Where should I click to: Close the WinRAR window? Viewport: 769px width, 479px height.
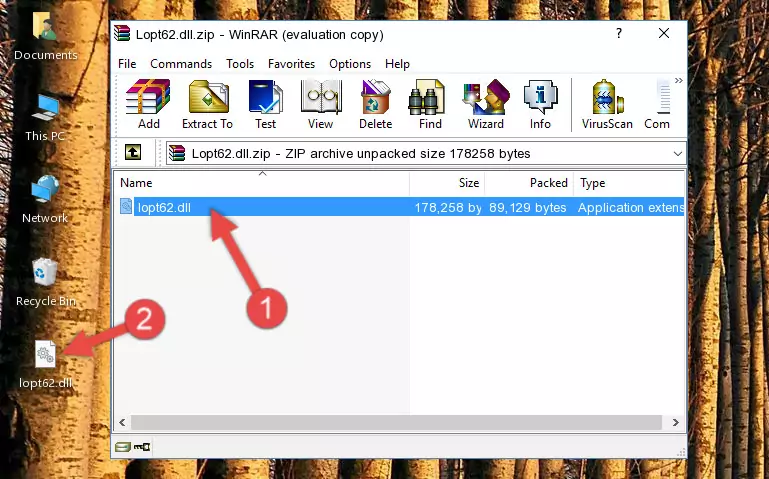click(664, 33)
